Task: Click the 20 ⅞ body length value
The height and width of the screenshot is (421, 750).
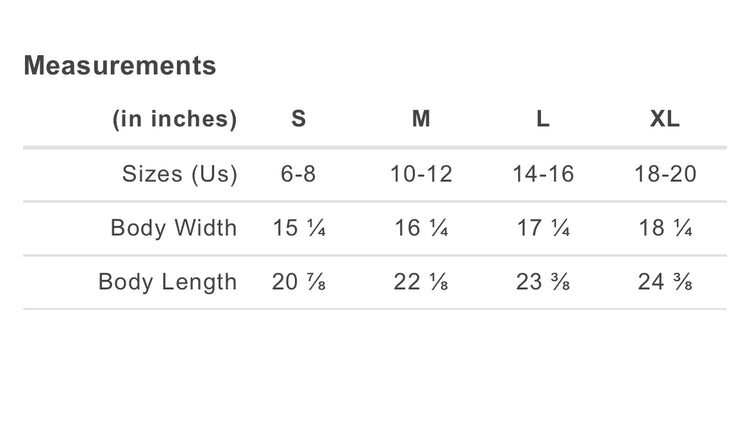Action: [x=299, y=282]
